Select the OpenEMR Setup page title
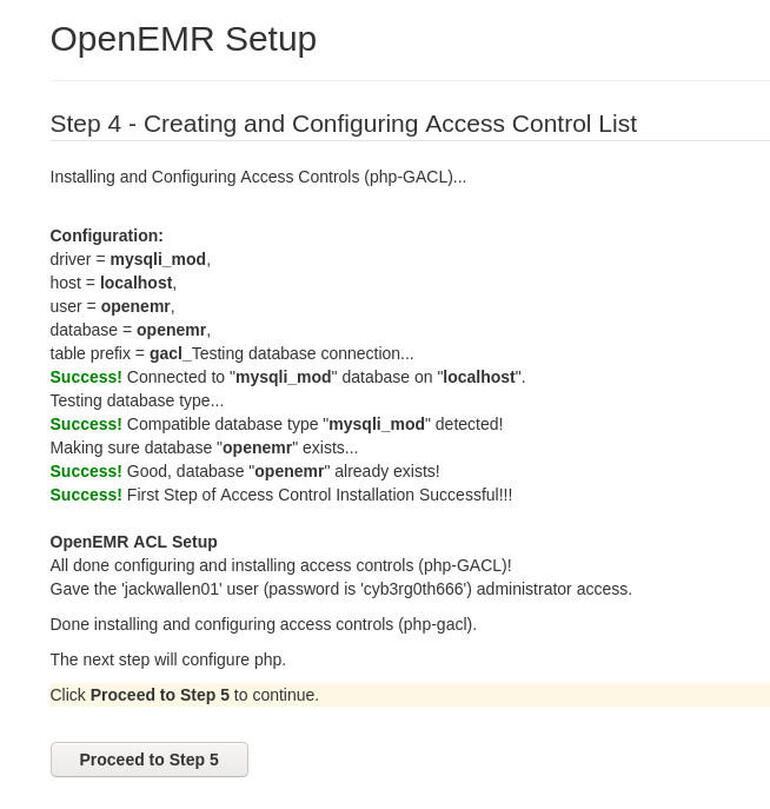This screenshot has height=809, width=770. (x=182, y=40)
